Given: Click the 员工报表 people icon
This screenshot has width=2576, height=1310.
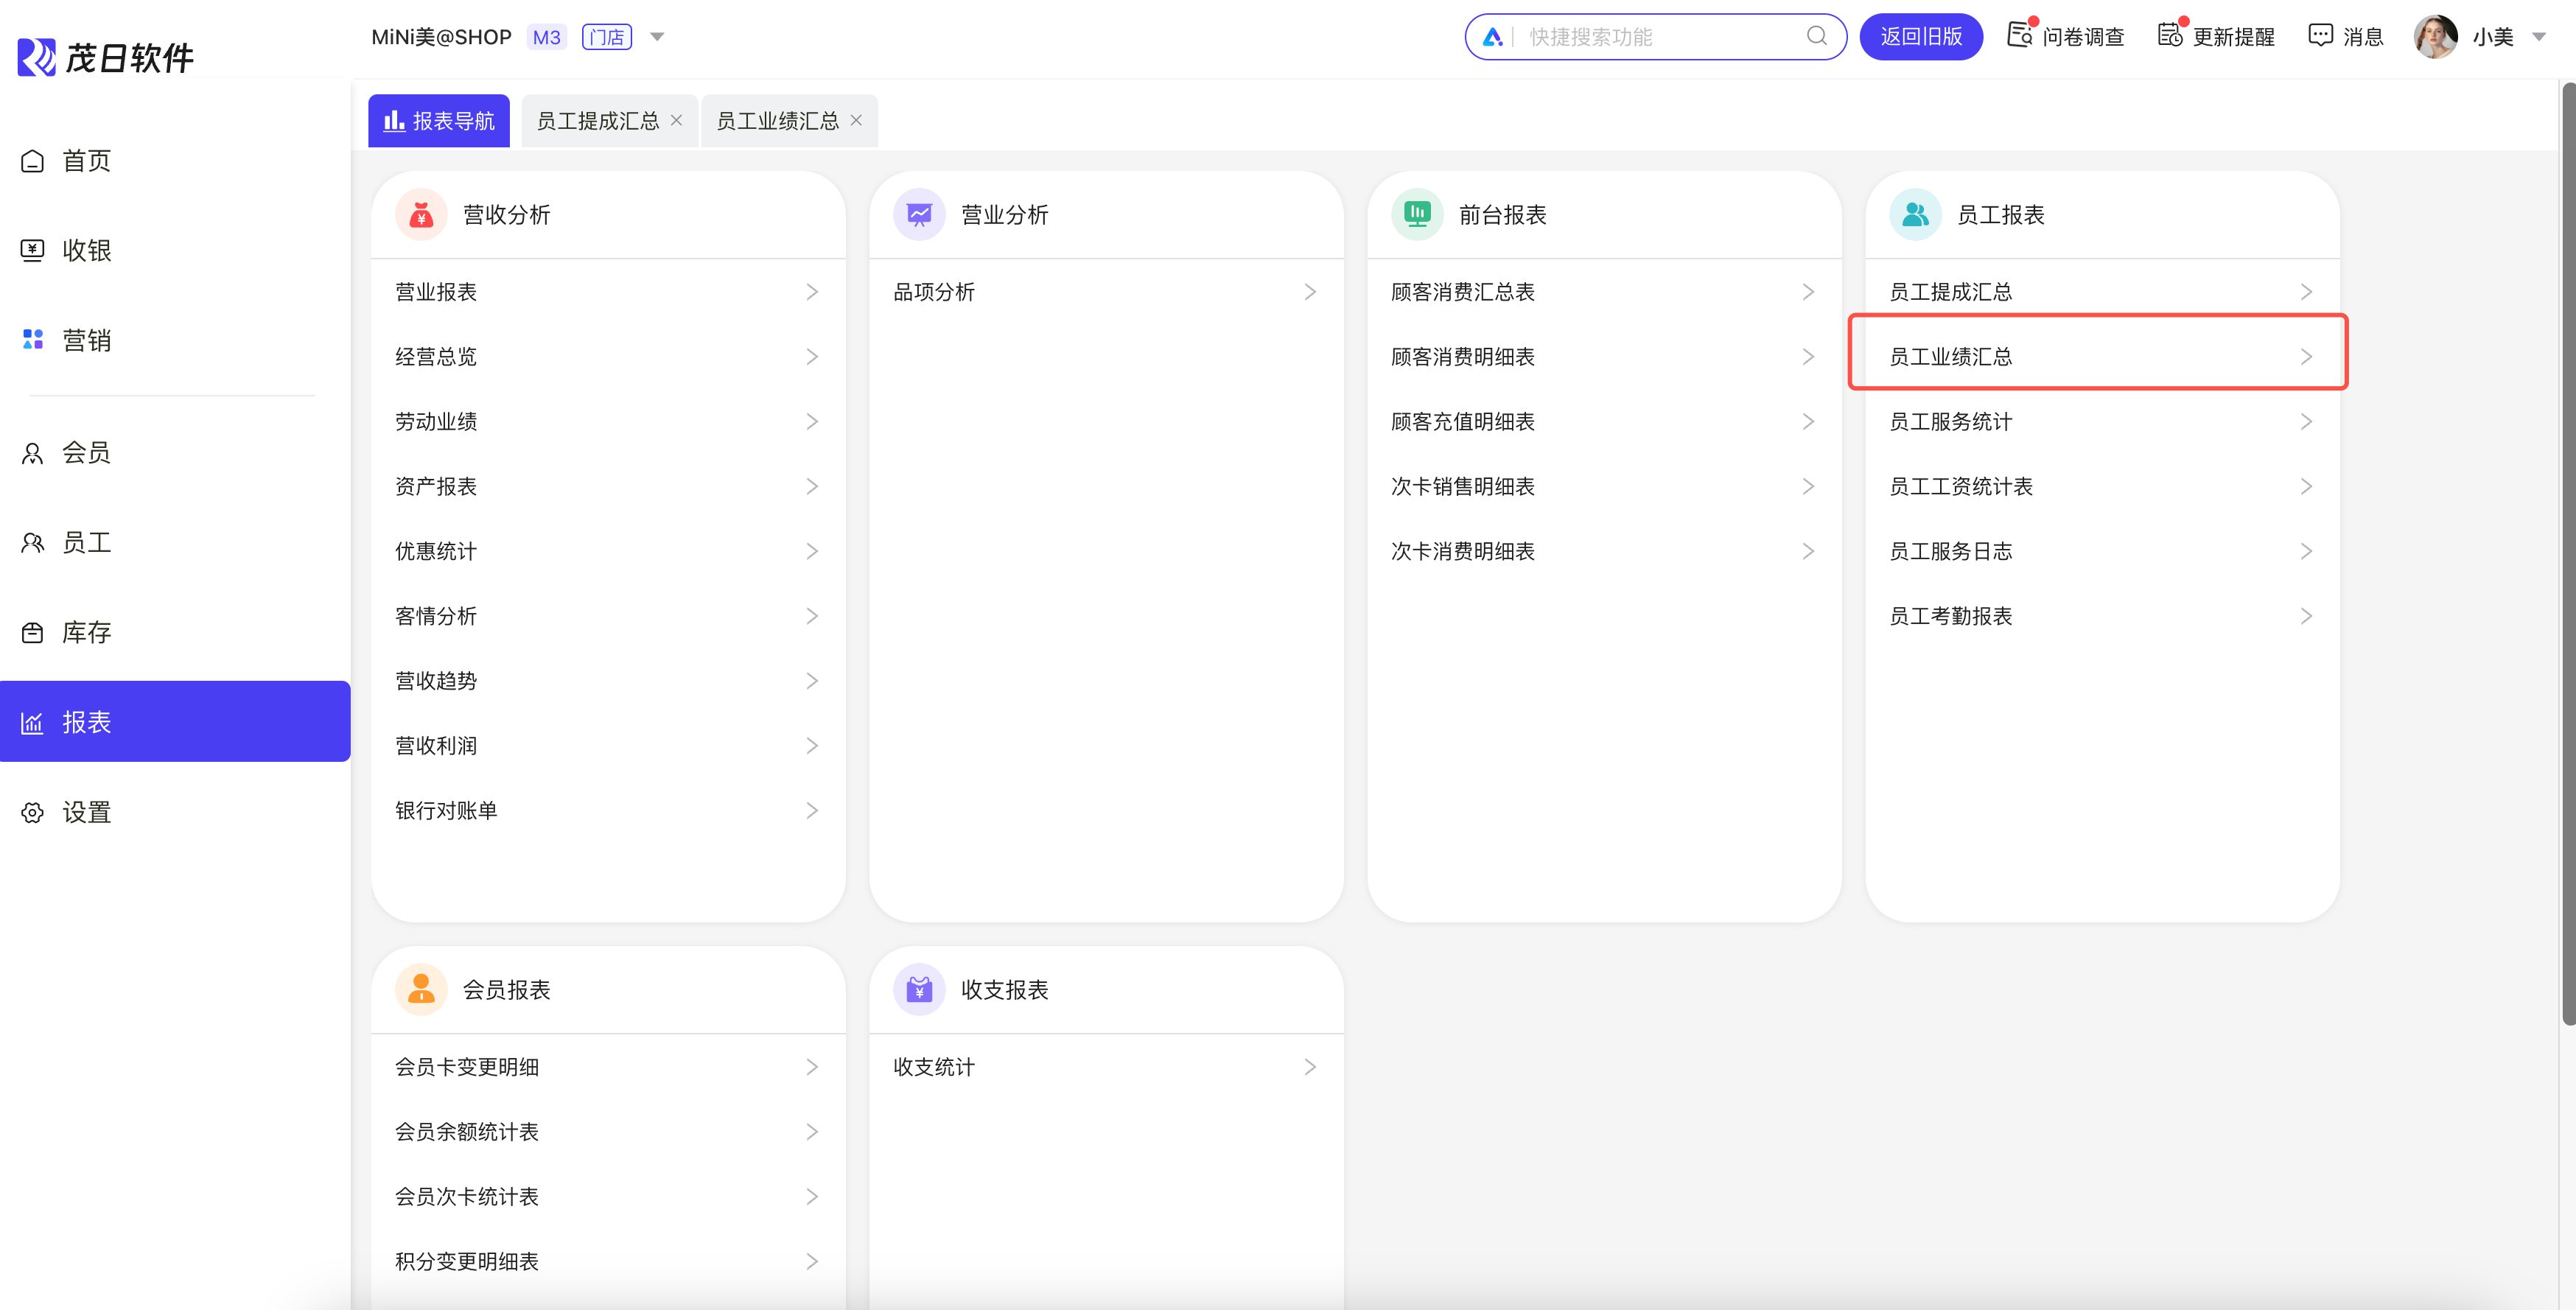Looking at the screenshot, I should coord(1915,214).
